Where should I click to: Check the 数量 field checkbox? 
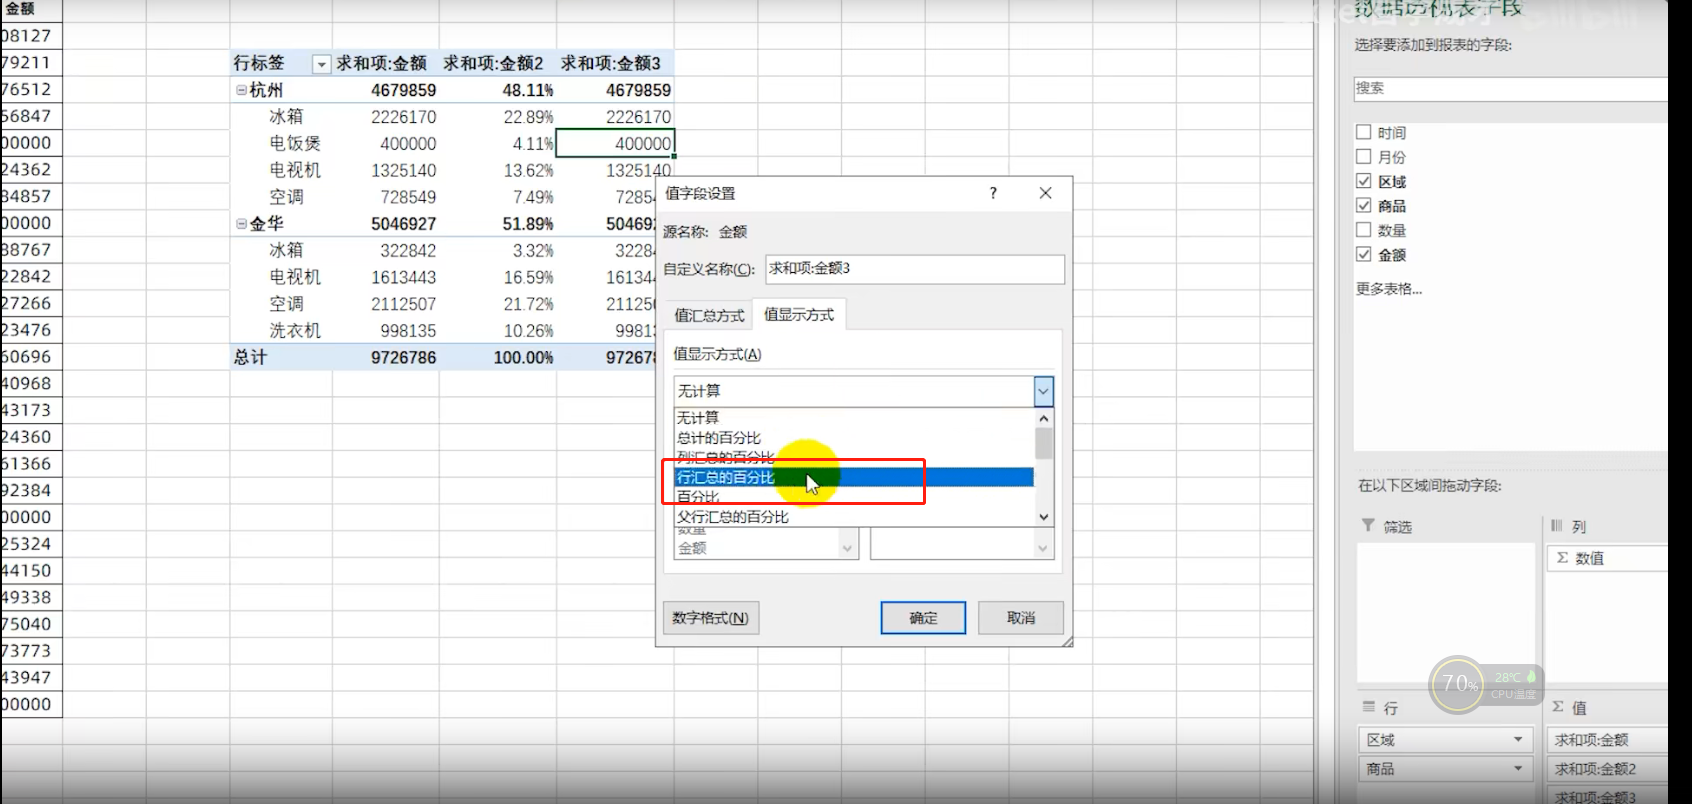click(x=1363, y=230)
